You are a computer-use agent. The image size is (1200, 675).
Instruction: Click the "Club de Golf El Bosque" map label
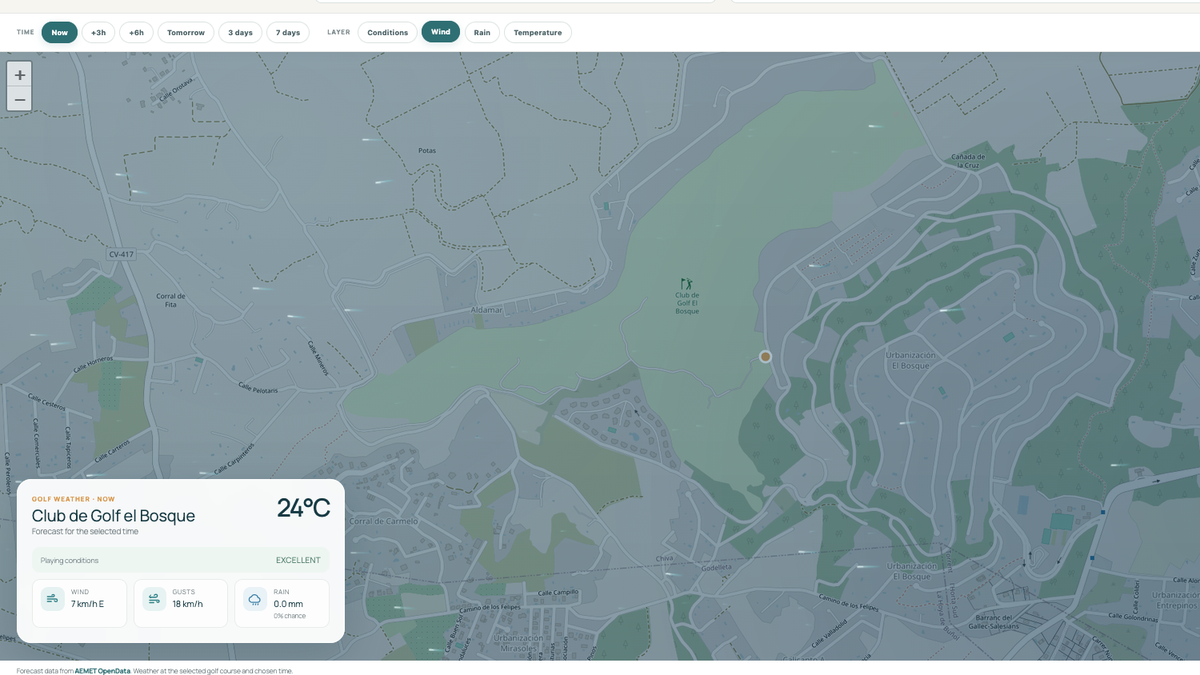point(687,303)
